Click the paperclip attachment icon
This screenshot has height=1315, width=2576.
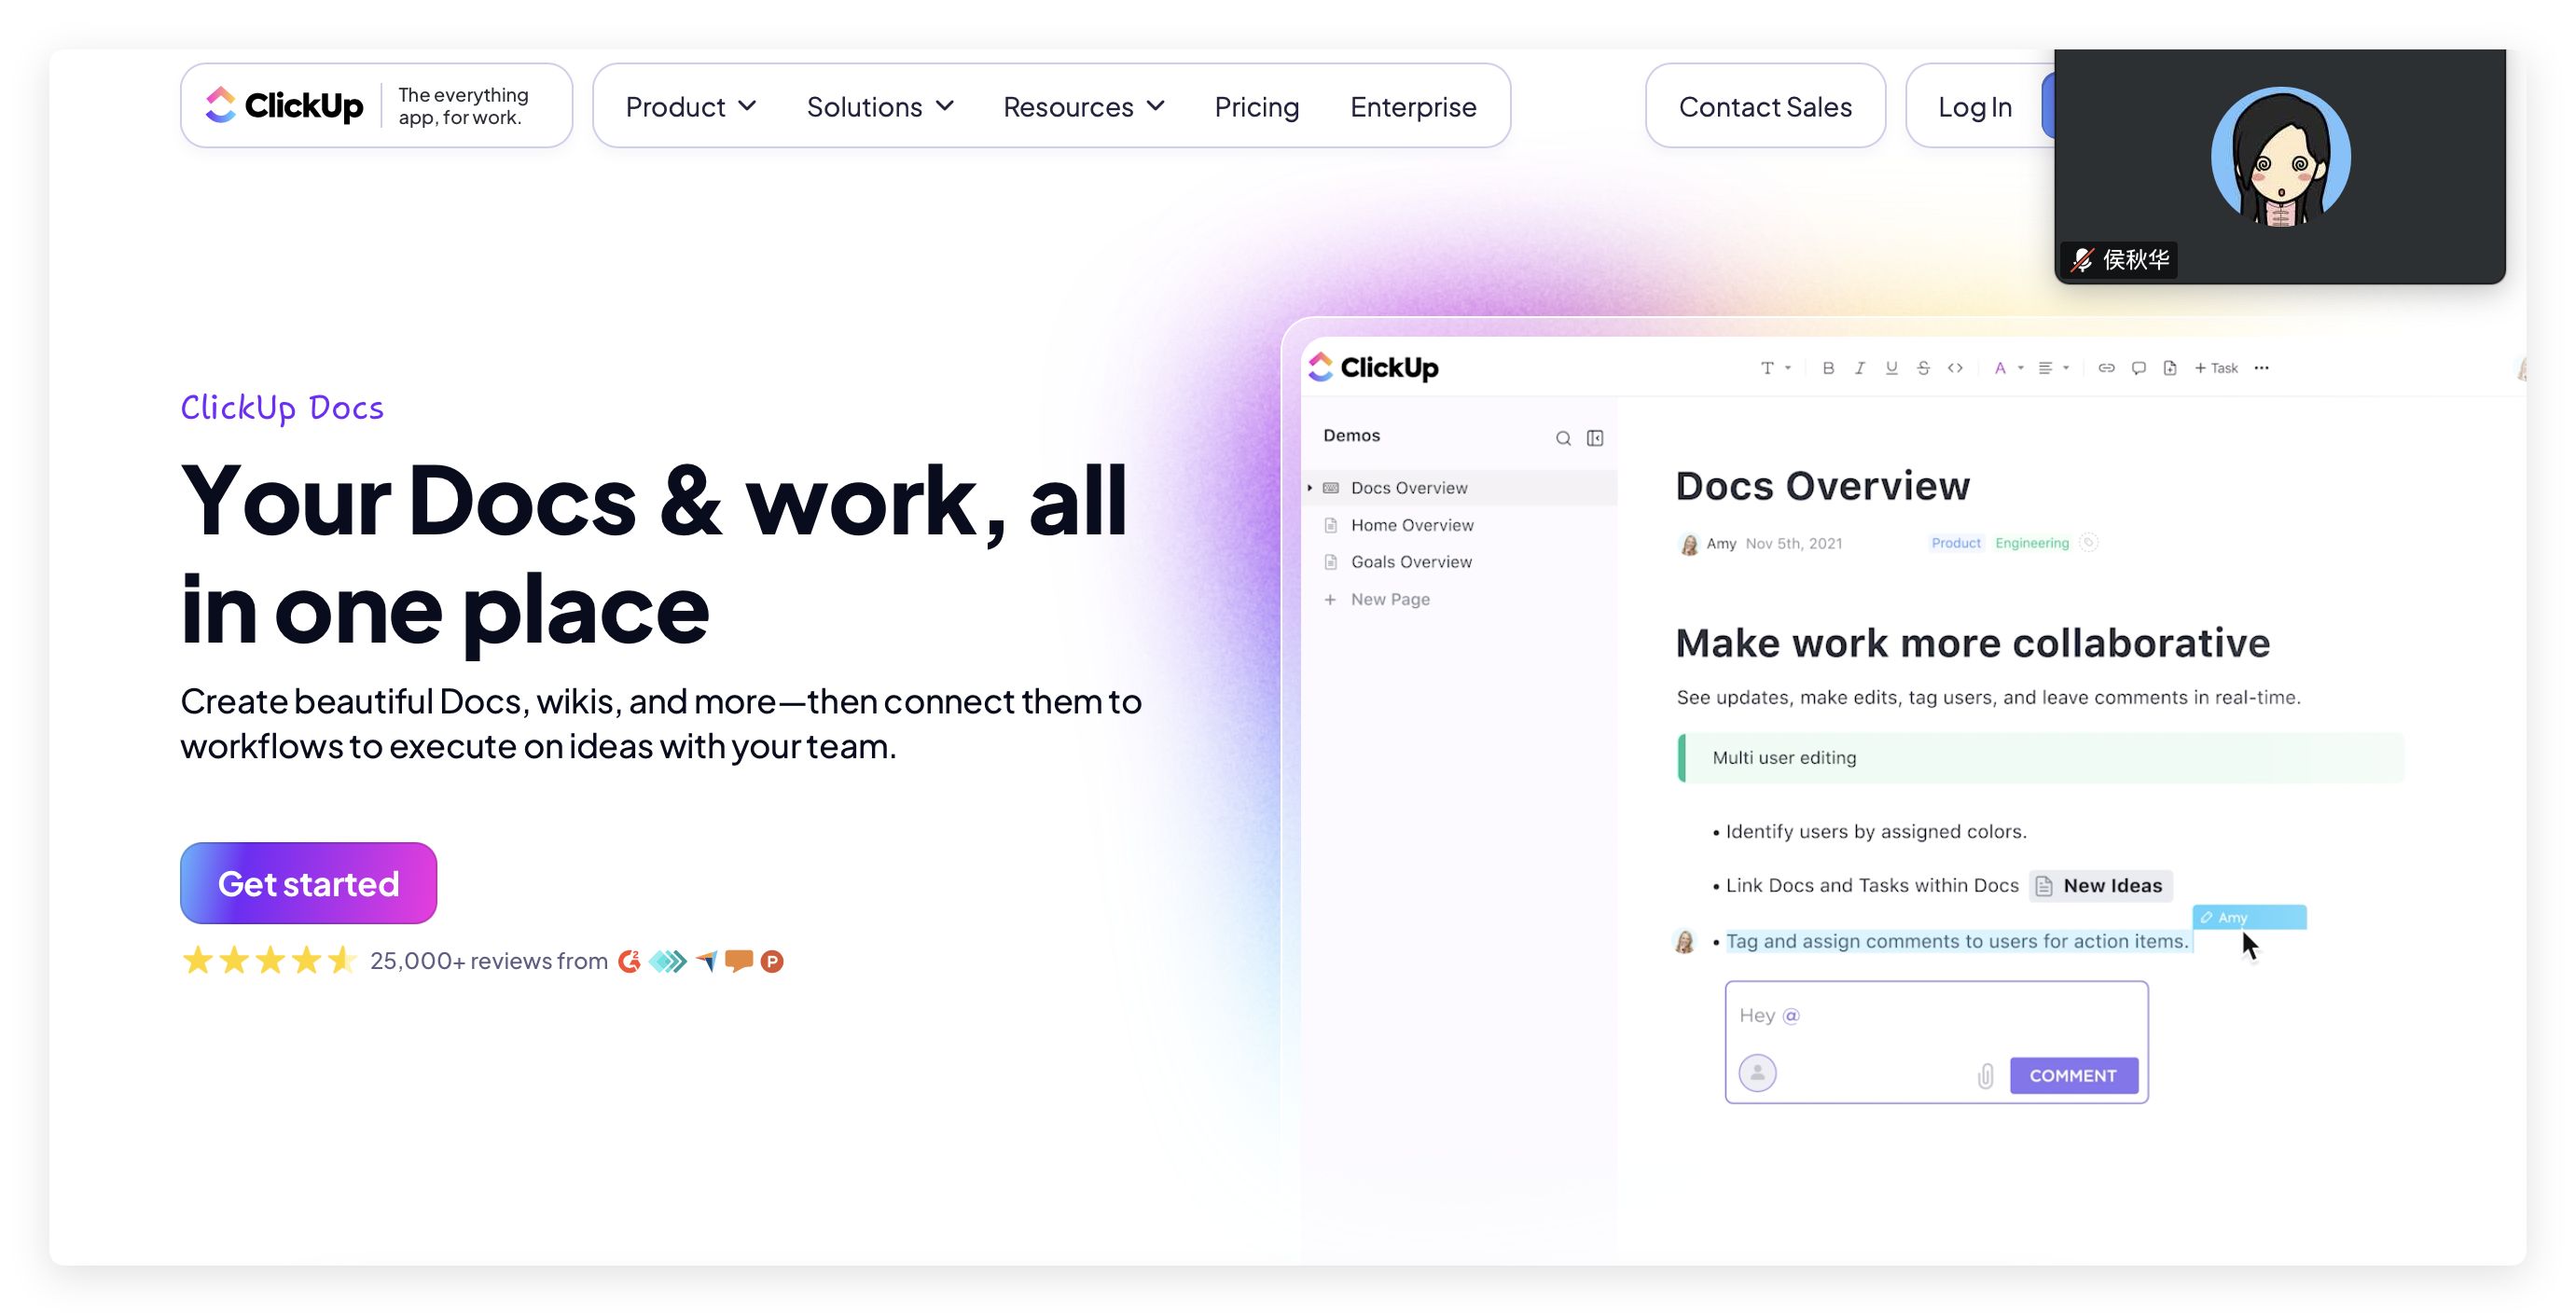point(1985,1076)
